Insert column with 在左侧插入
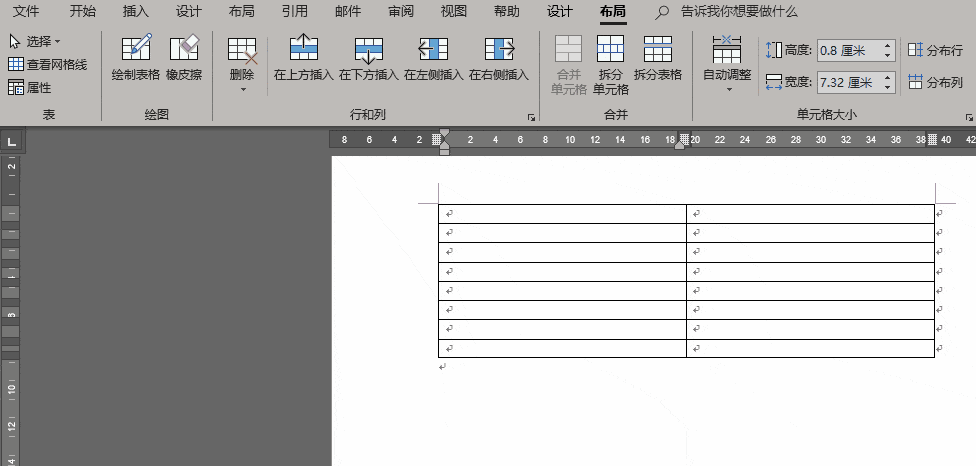The width and height of the screenshot is (976, 466). (434, 57)
